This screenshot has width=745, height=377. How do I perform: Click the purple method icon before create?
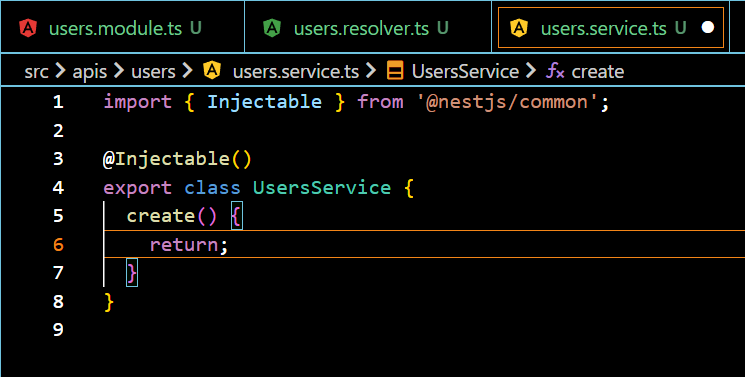pyautogui.click(x=555, y=71)
